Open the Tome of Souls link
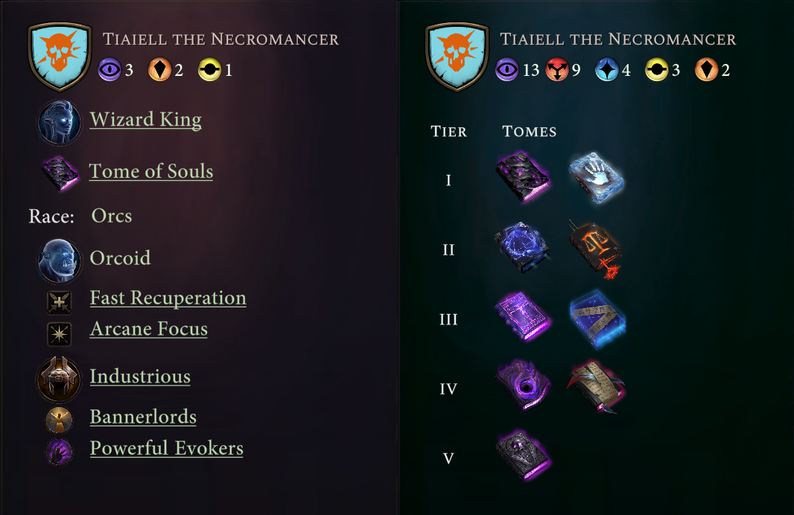794x515 pixels. (x=151, y=171)
